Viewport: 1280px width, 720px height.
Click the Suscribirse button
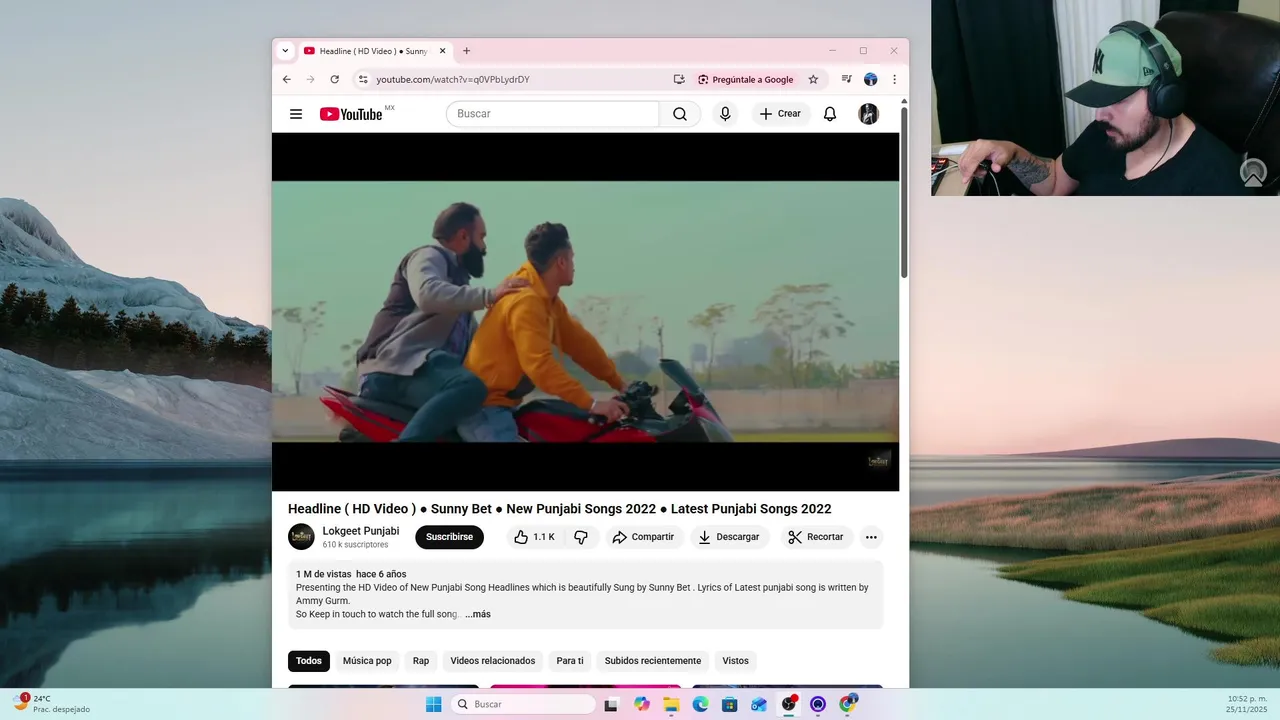click(449, 537)
